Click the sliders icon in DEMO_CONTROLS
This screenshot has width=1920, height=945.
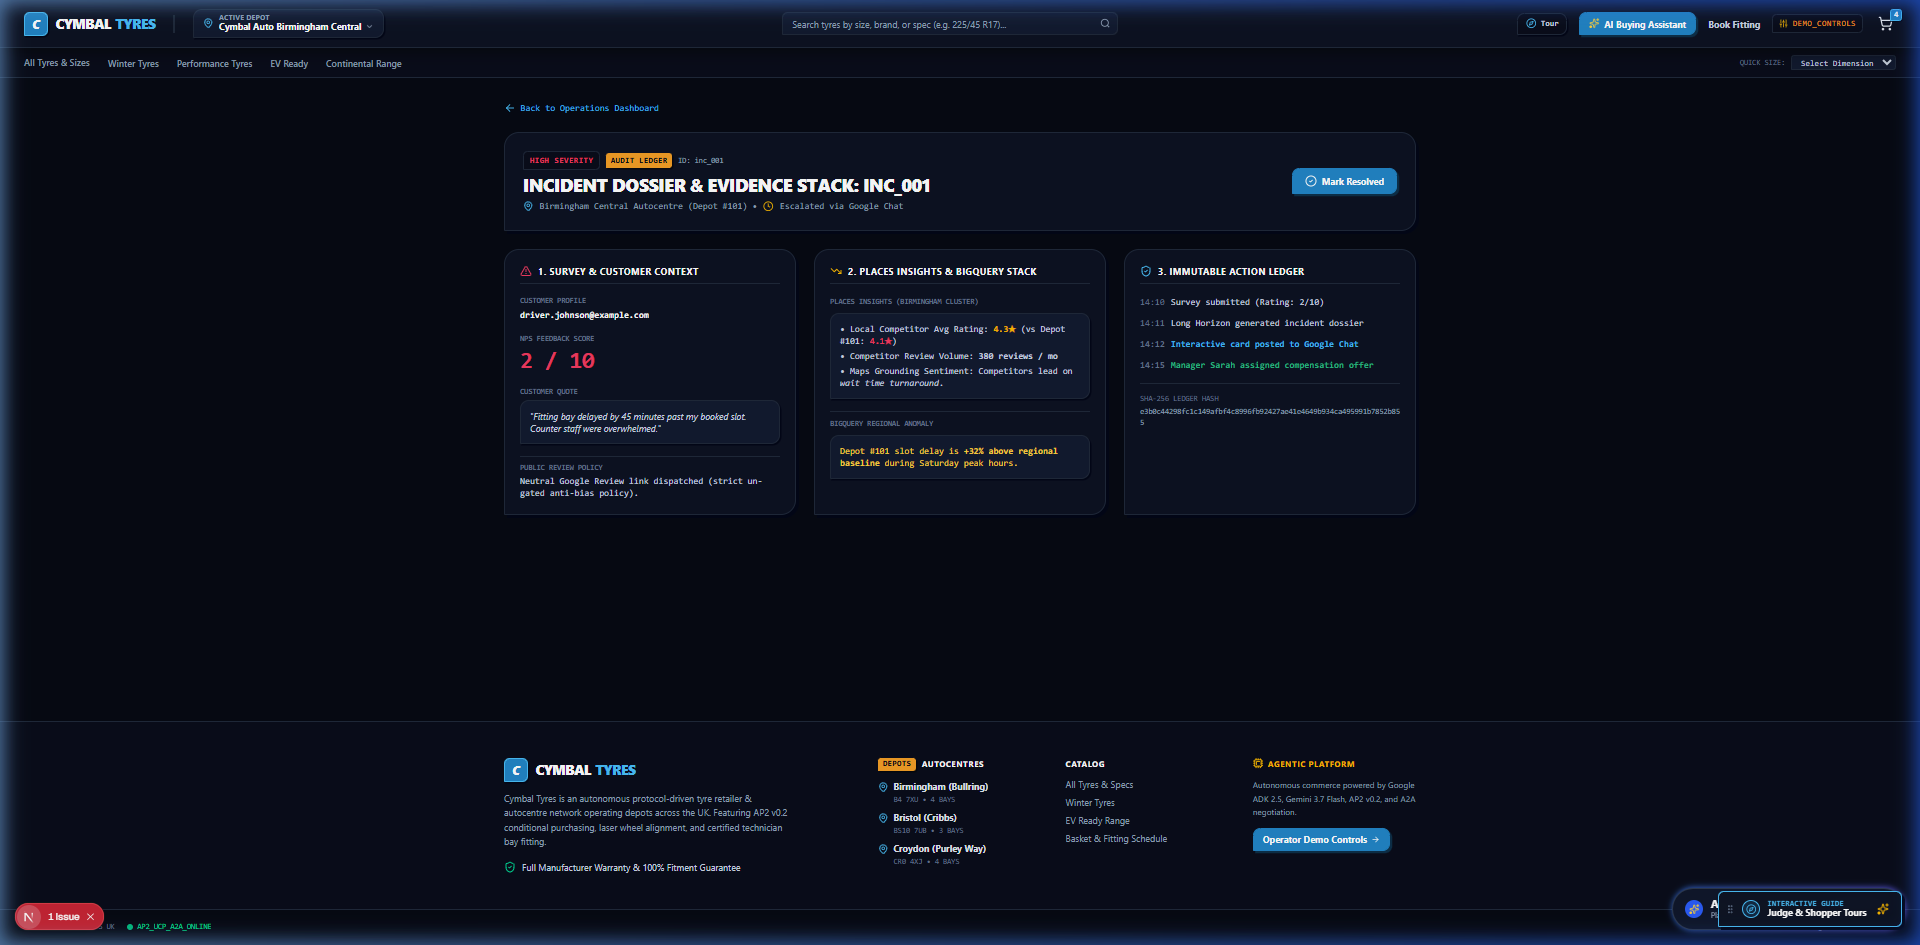1783,23
